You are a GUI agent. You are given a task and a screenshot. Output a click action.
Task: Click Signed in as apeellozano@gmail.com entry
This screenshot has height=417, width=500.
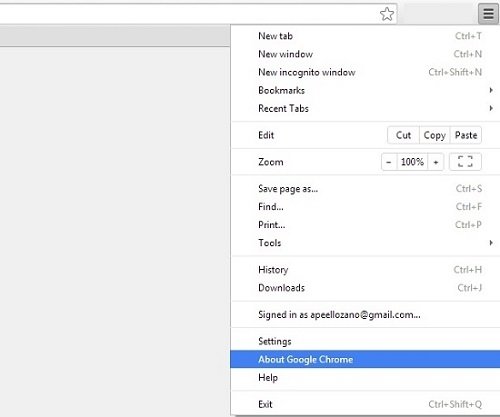coord(365,314)
